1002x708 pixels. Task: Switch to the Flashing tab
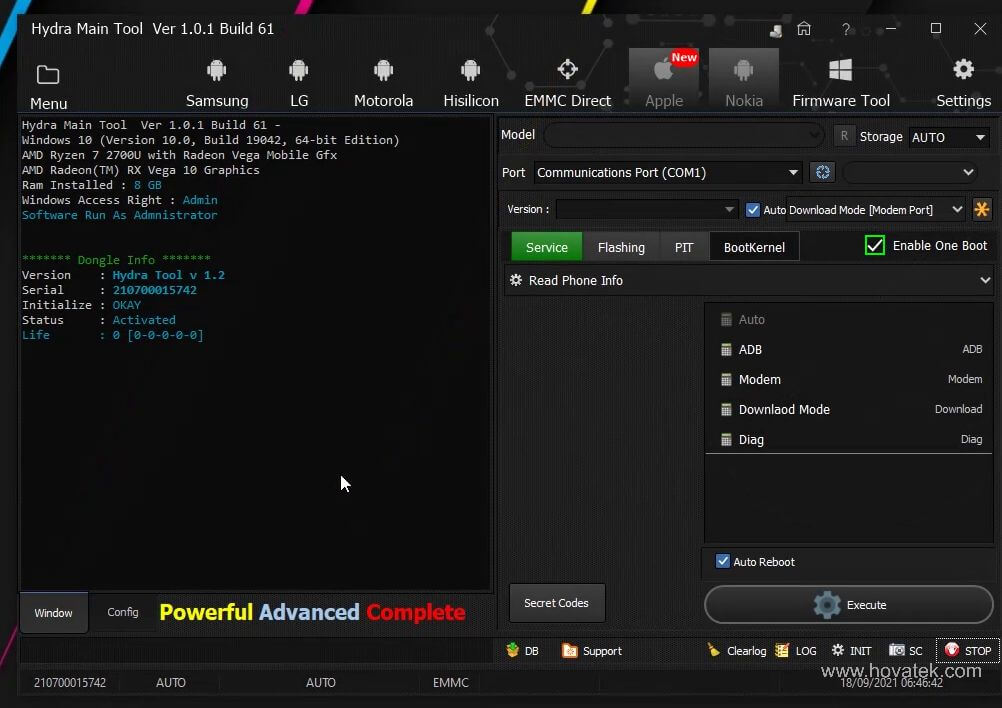(621, 247)
